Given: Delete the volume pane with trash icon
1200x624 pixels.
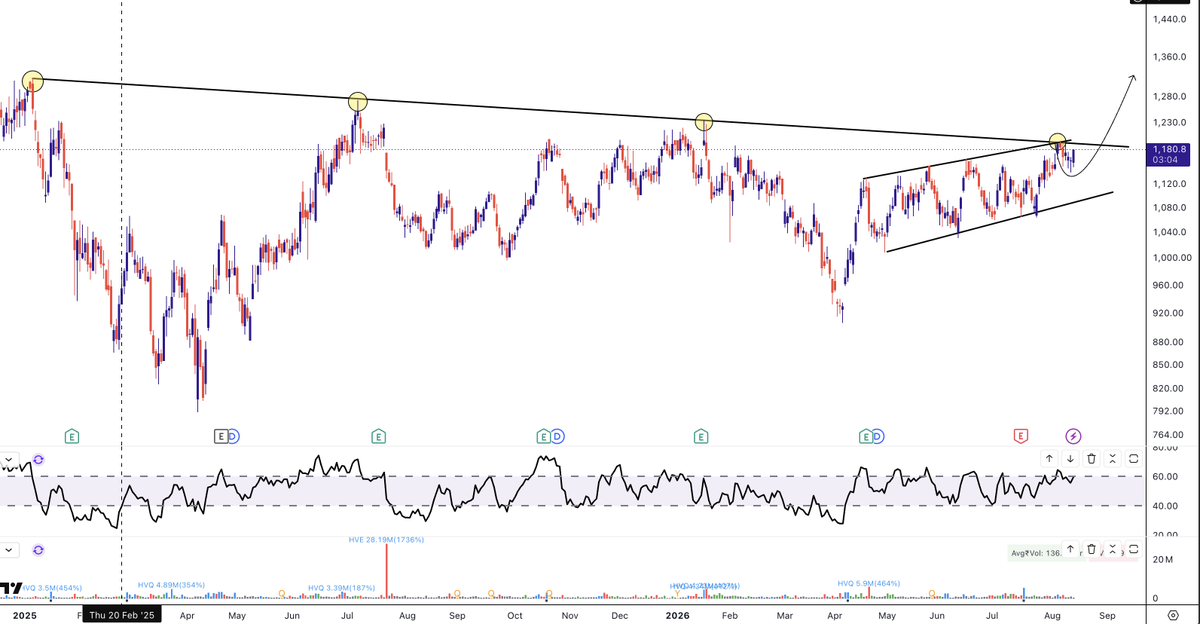Looking at the screenshot, I should (1091, 549).
